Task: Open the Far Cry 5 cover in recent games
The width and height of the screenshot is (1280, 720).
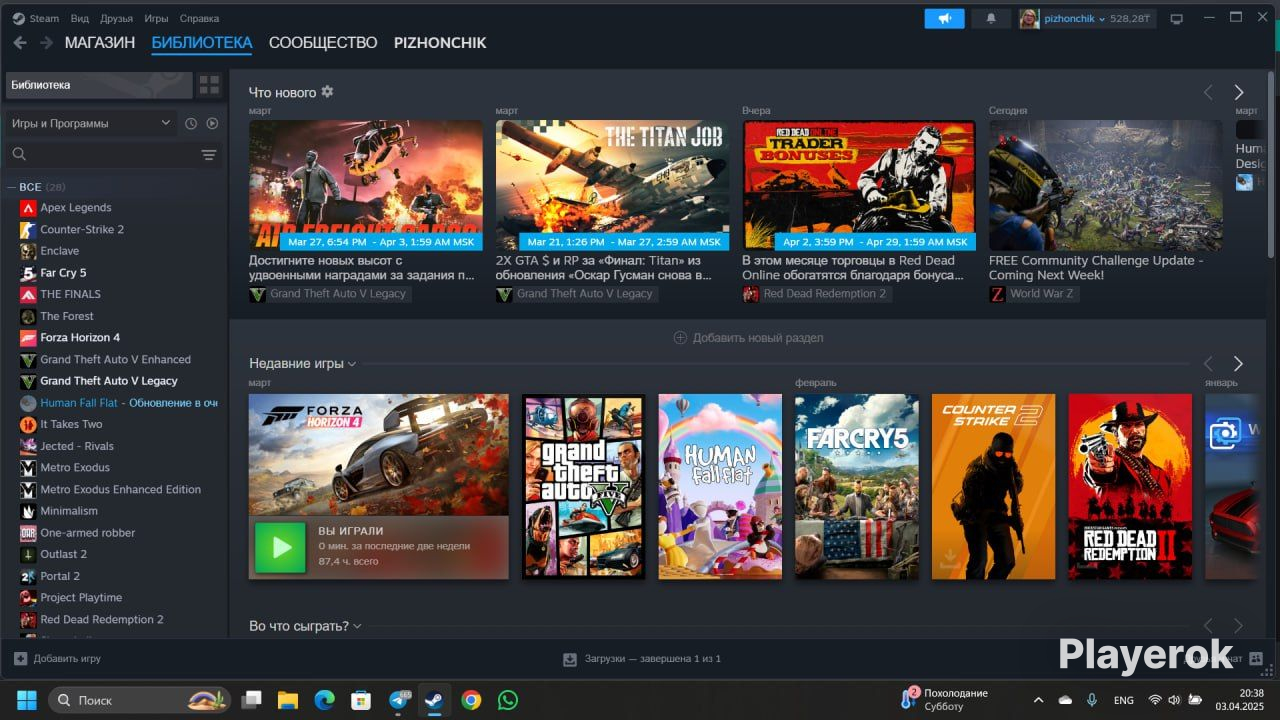Action: (857, 486)
